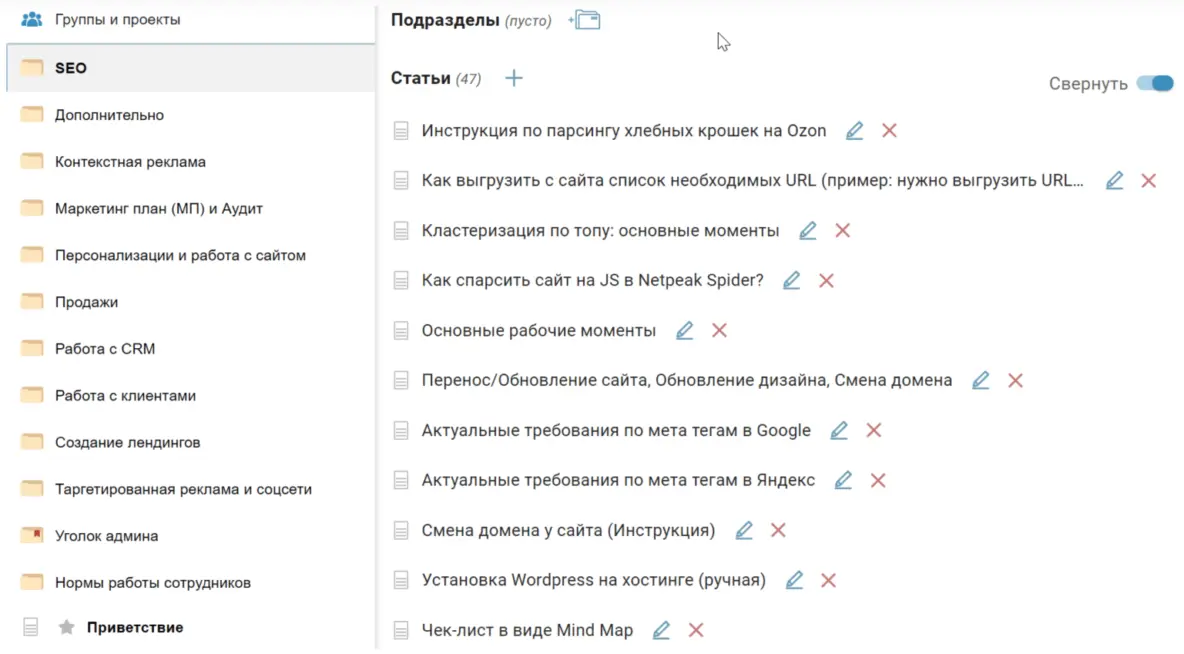Click the add subsection folder icon
The height and width of the screenshot is (654, 1184).
coord(585,20)
